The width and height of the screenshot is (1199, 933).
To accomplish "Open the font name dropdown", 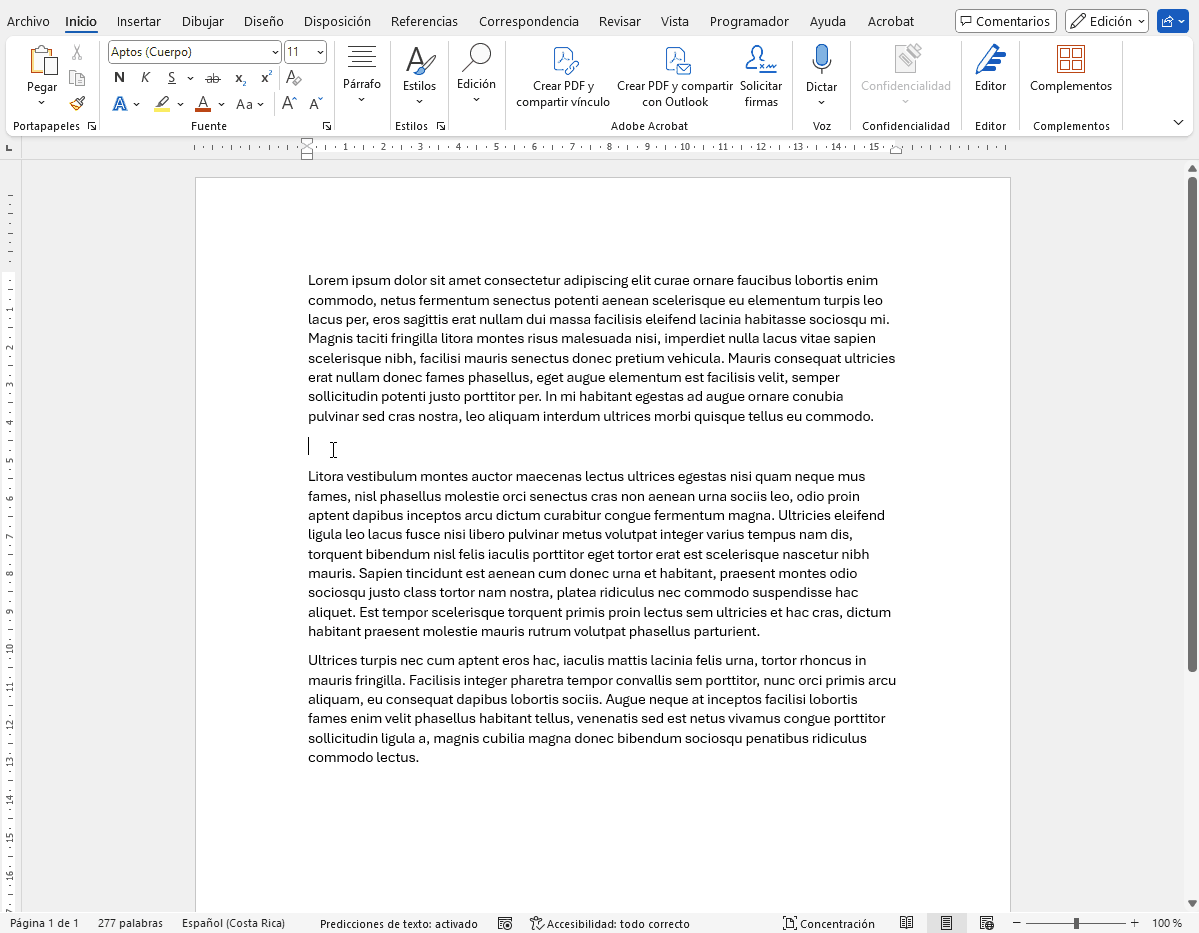I will (275, 52).
